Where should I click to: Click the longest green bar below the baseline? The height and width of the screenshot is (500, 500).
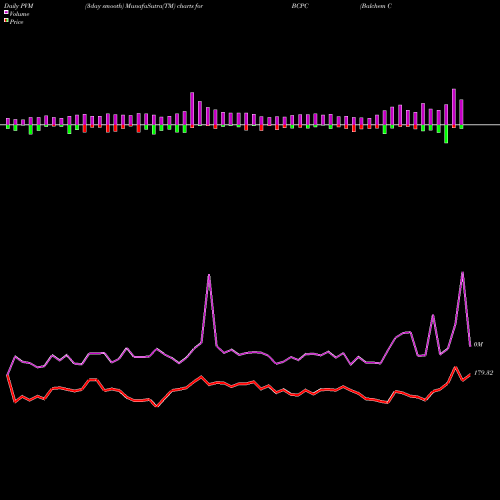point(446,134)
